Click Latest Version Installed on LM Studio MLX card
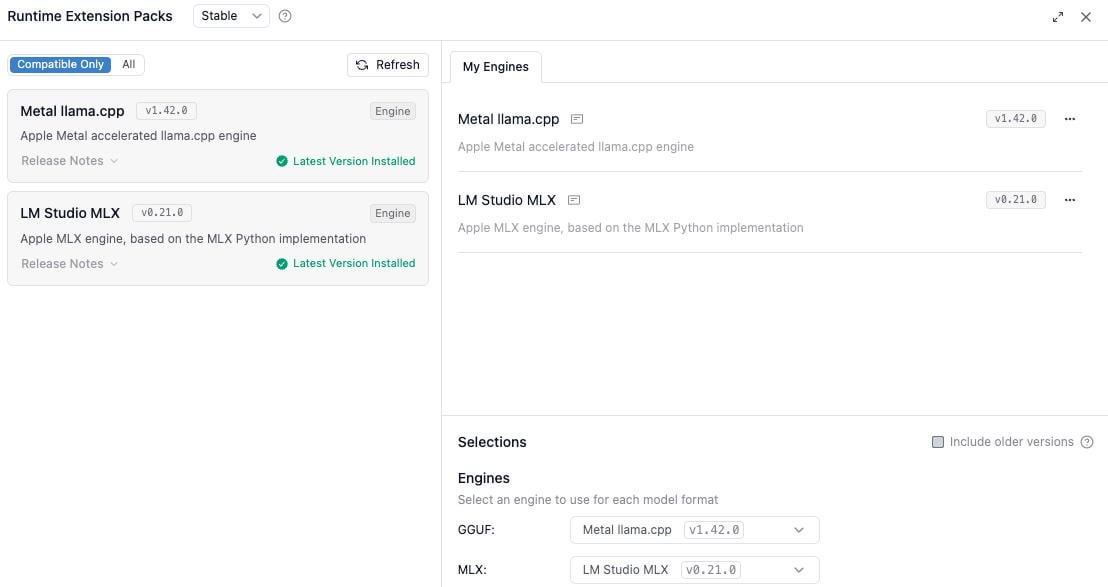This screenshot has width=1108, height=587. [x=354, y=263]
